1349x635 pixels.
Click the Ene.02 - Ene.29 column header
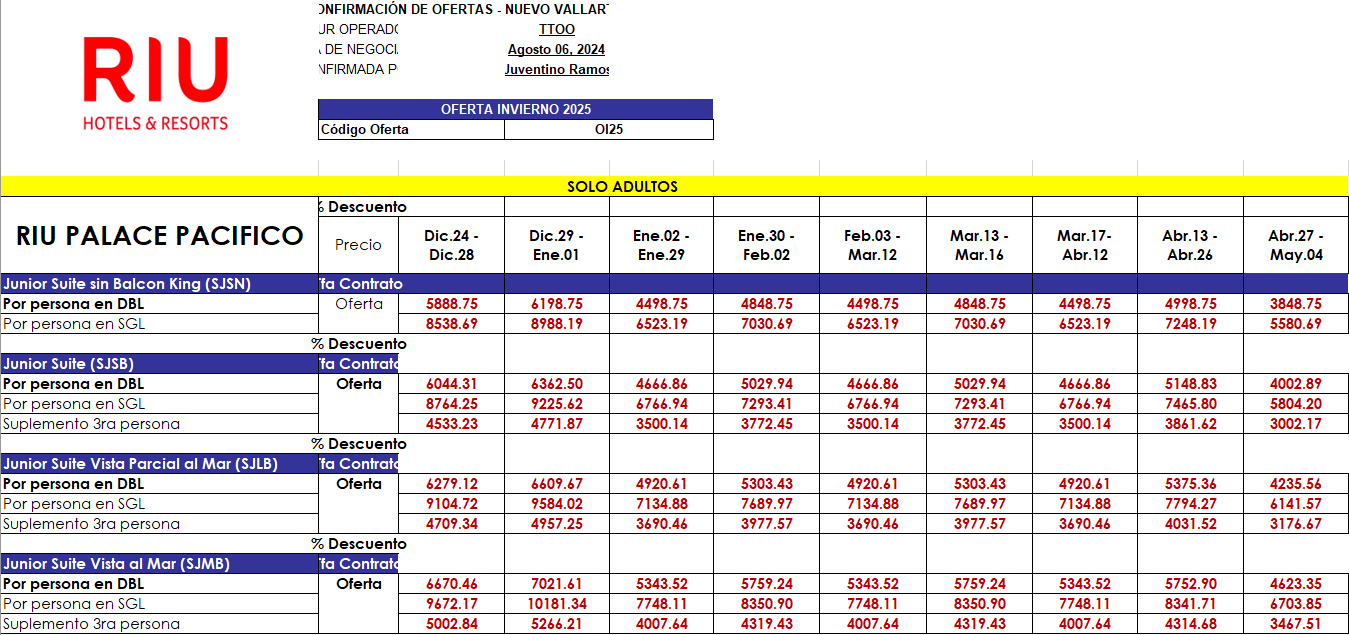(x=661, y=245)
